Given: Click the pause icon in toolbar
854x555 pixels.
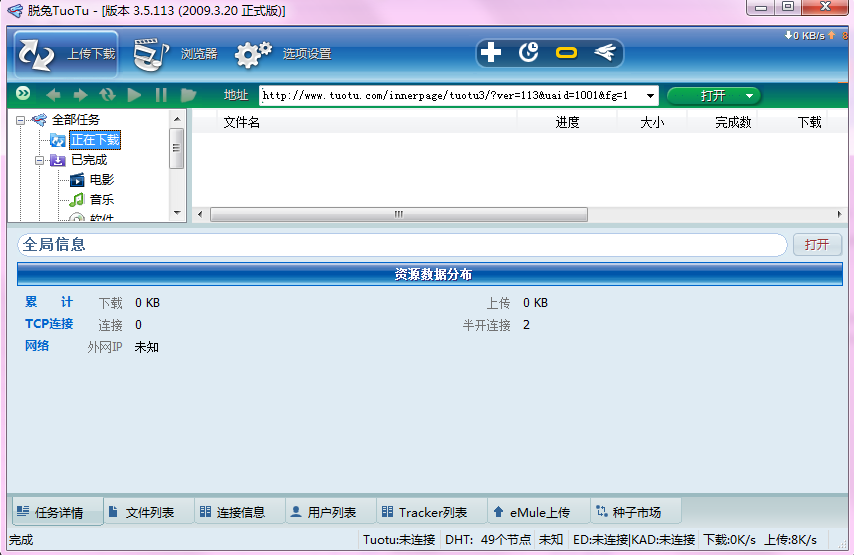Looking at the screenshot, I should (161, 95).
